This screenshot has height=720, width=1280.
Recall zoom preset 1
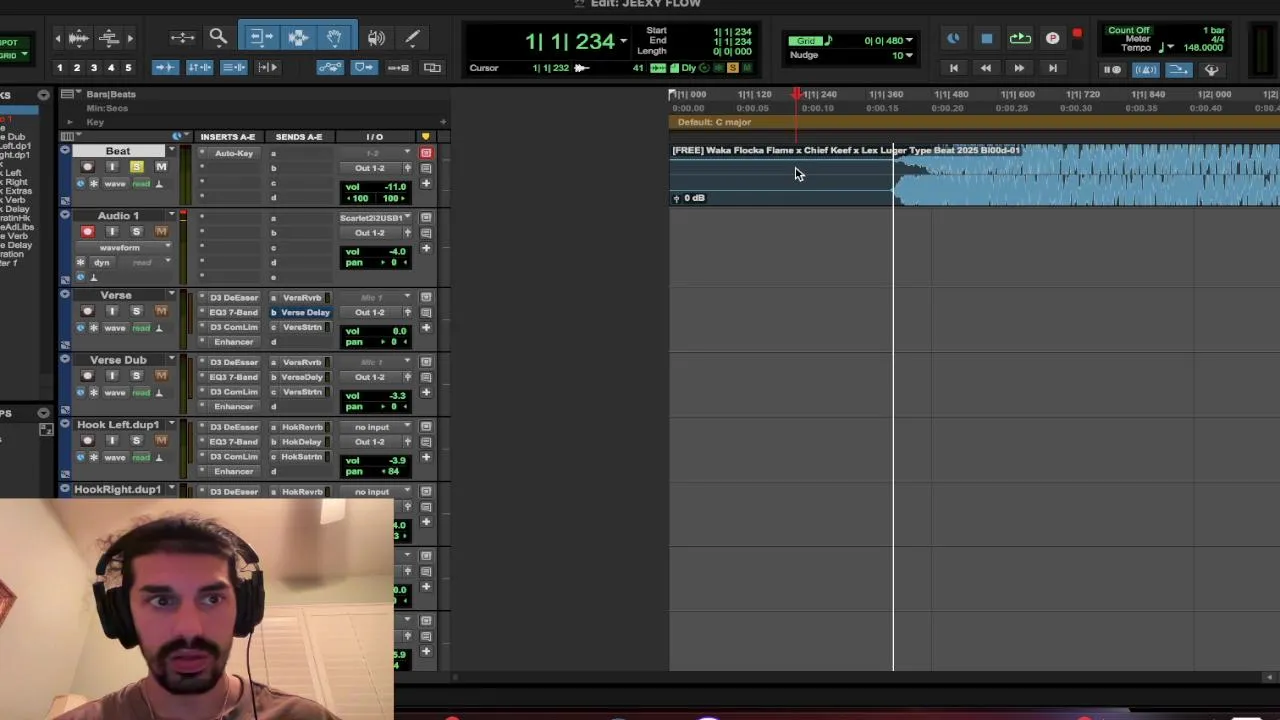[x=60, y=68]
